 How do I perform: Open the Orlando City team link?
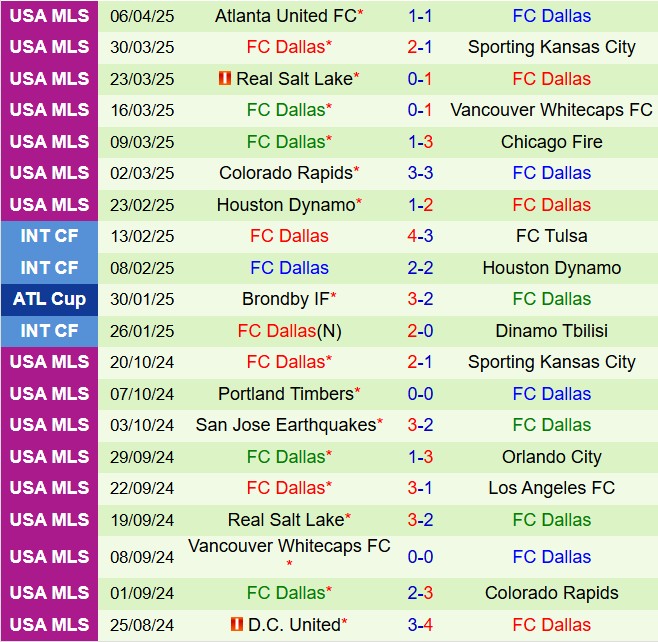(x=551, y=457)
